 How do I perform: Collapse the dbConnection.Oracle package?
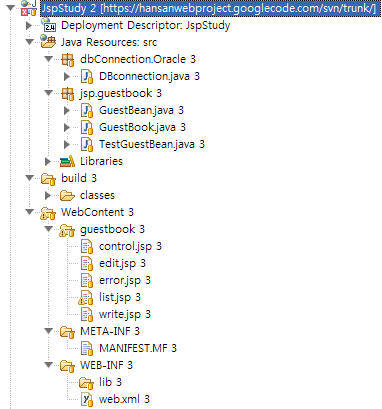[x=49, y=59]
